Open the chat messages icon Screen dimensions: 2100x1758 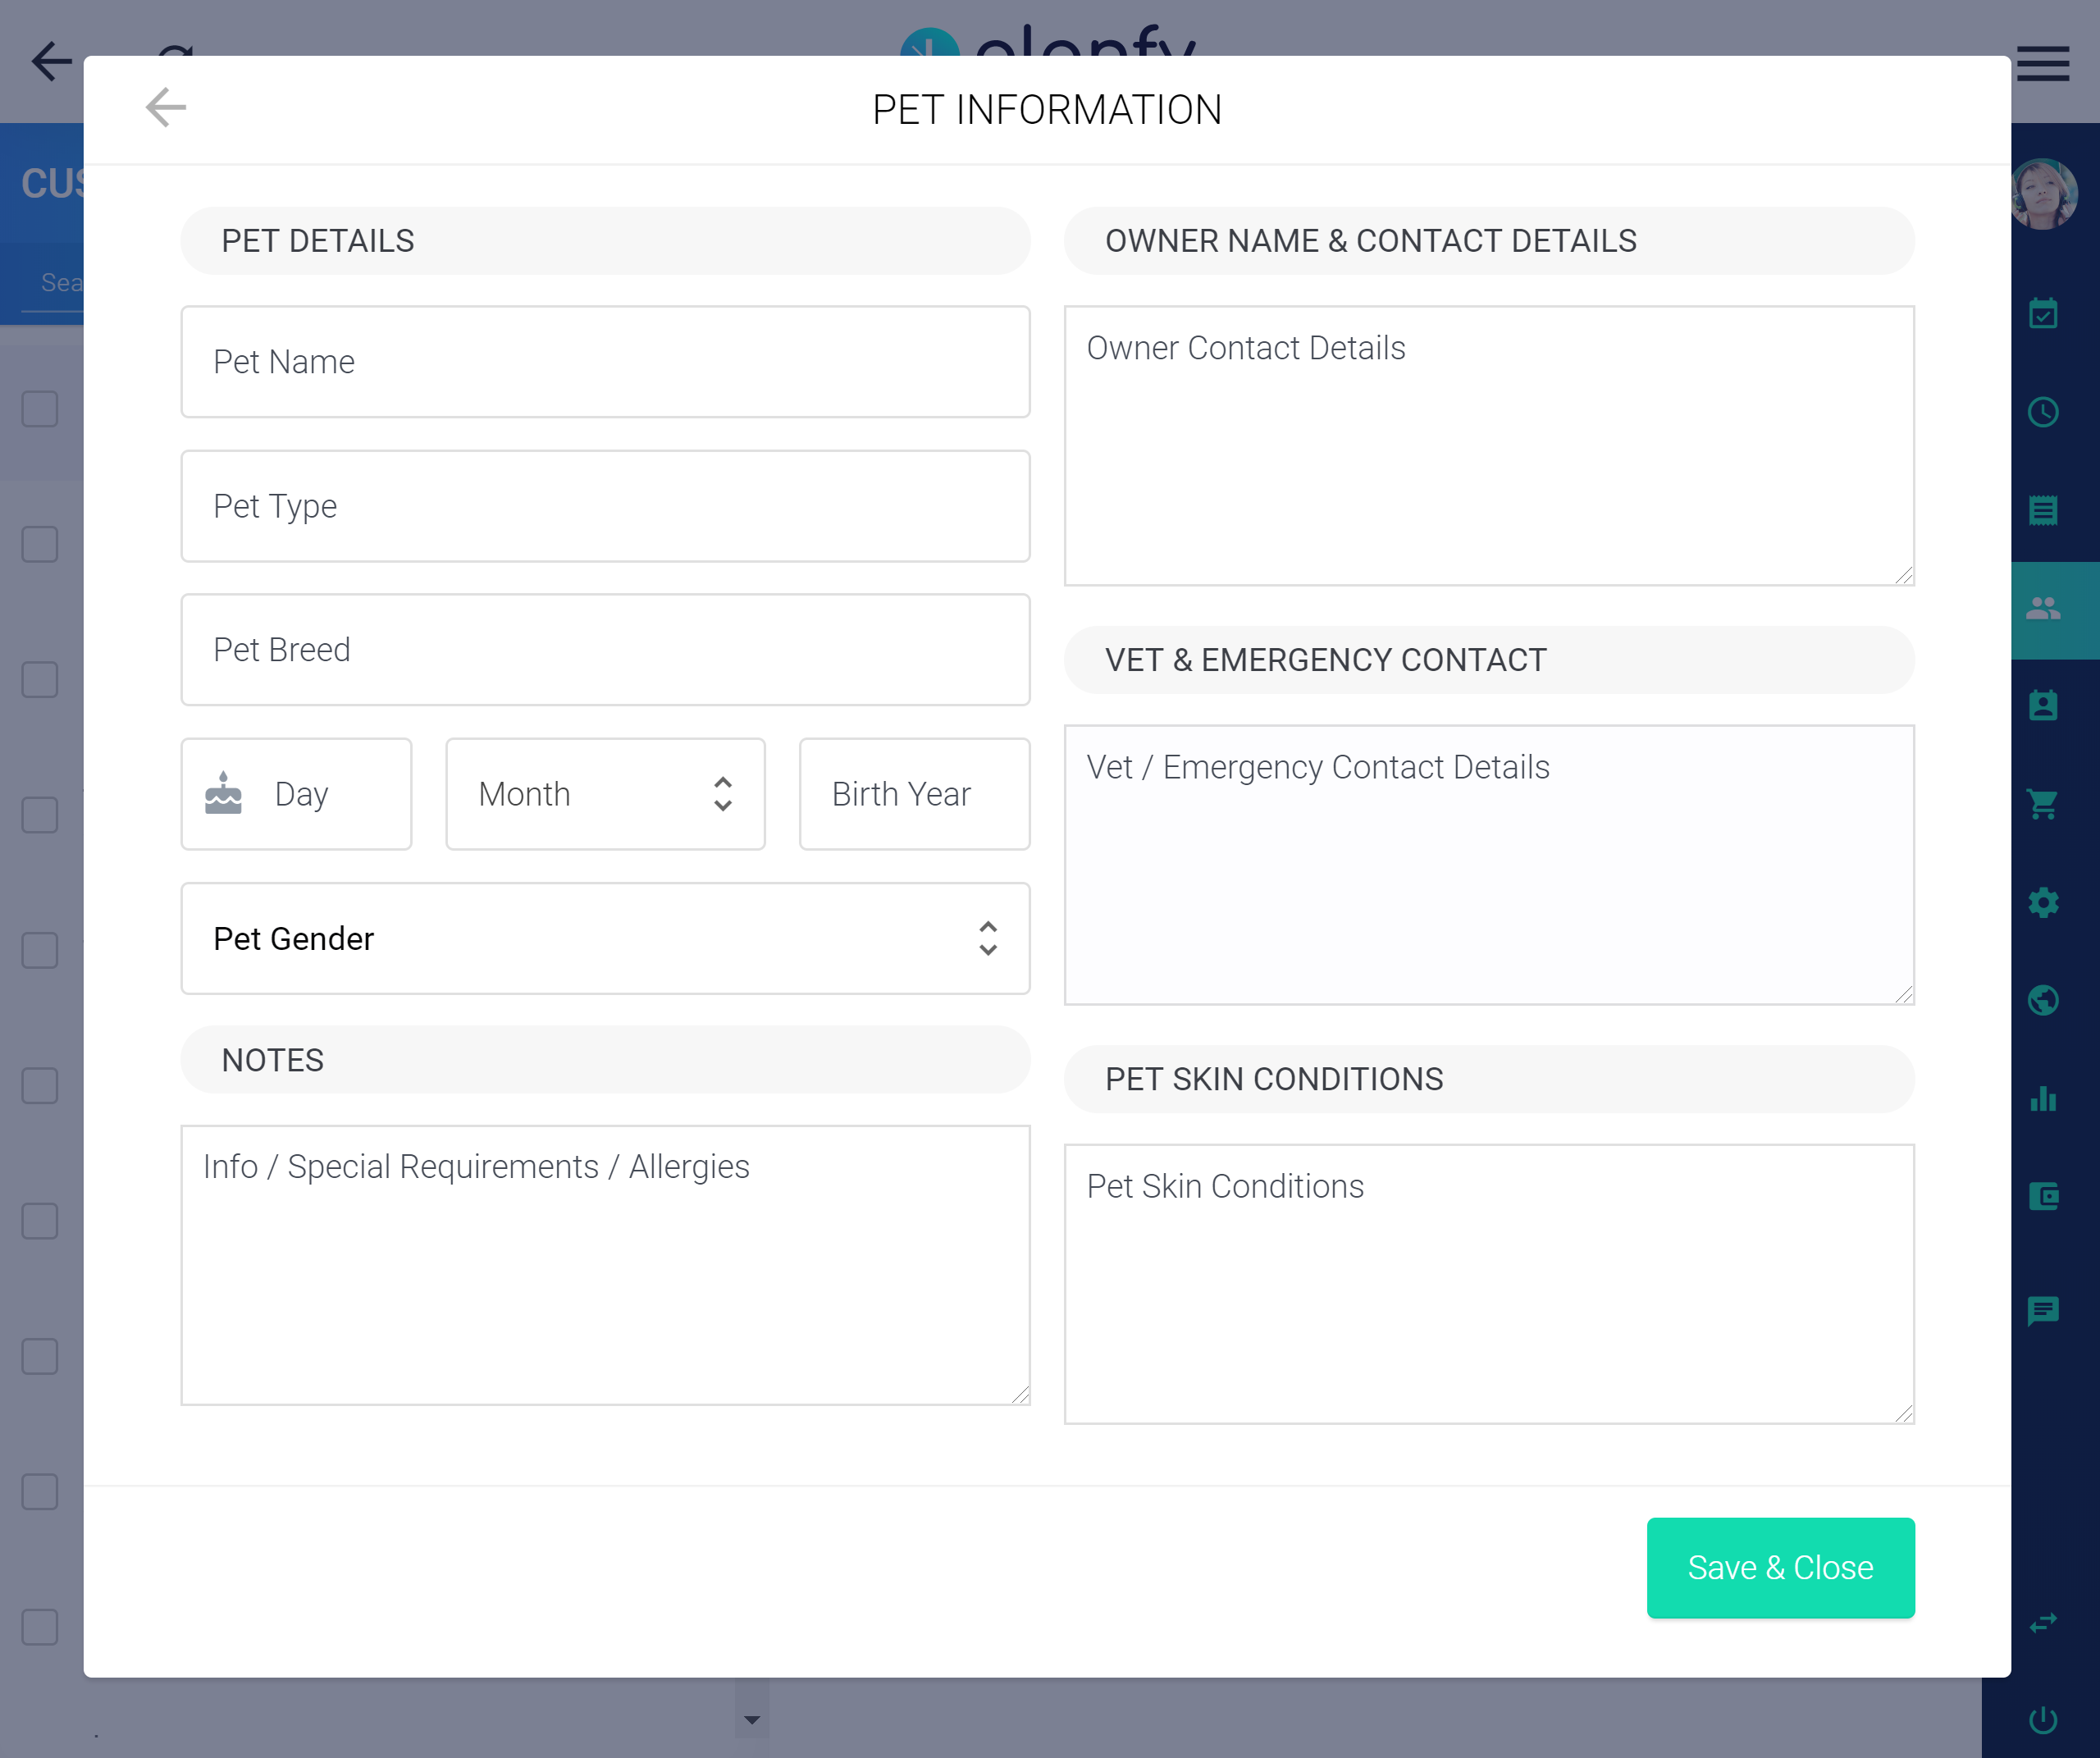[x=2044, y=1312]
